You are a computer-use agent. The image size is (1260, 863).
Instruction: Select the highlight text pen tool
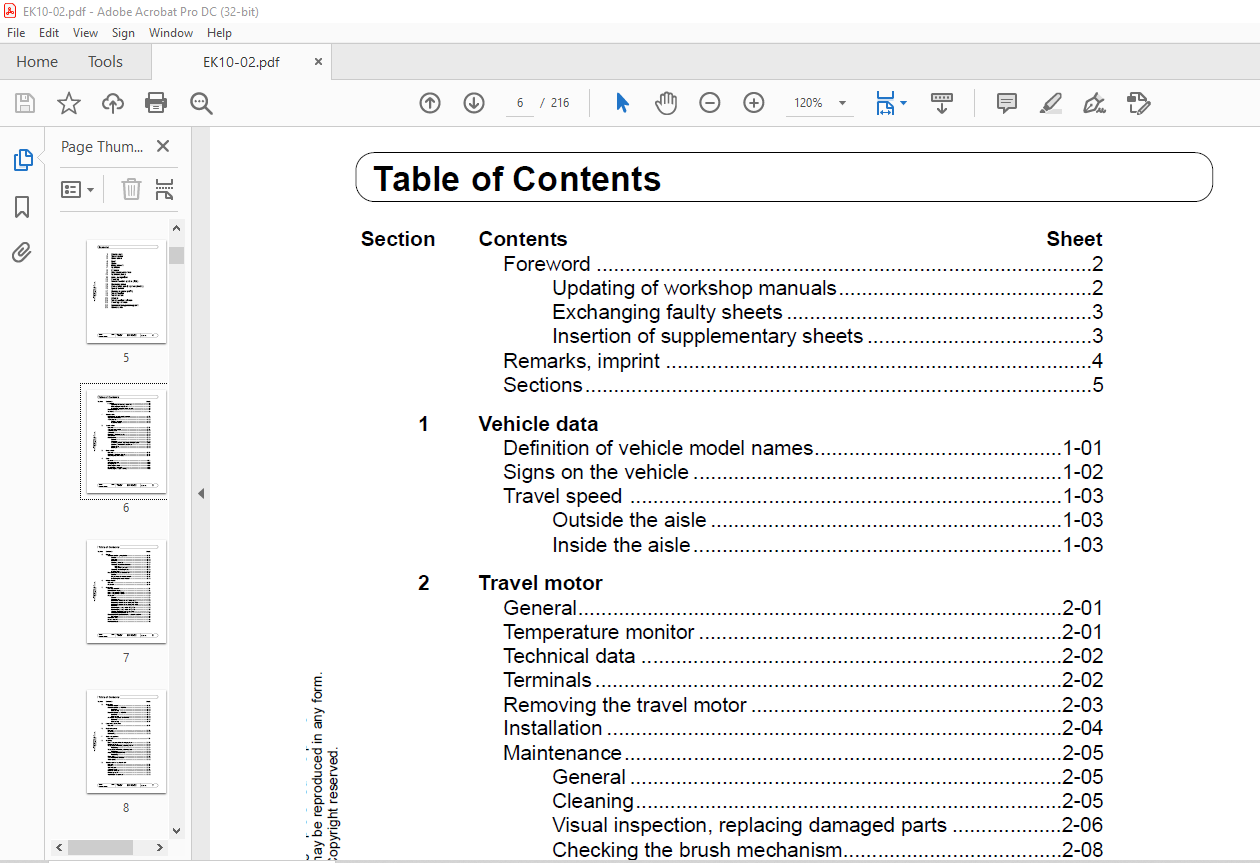coord(1050,103)
